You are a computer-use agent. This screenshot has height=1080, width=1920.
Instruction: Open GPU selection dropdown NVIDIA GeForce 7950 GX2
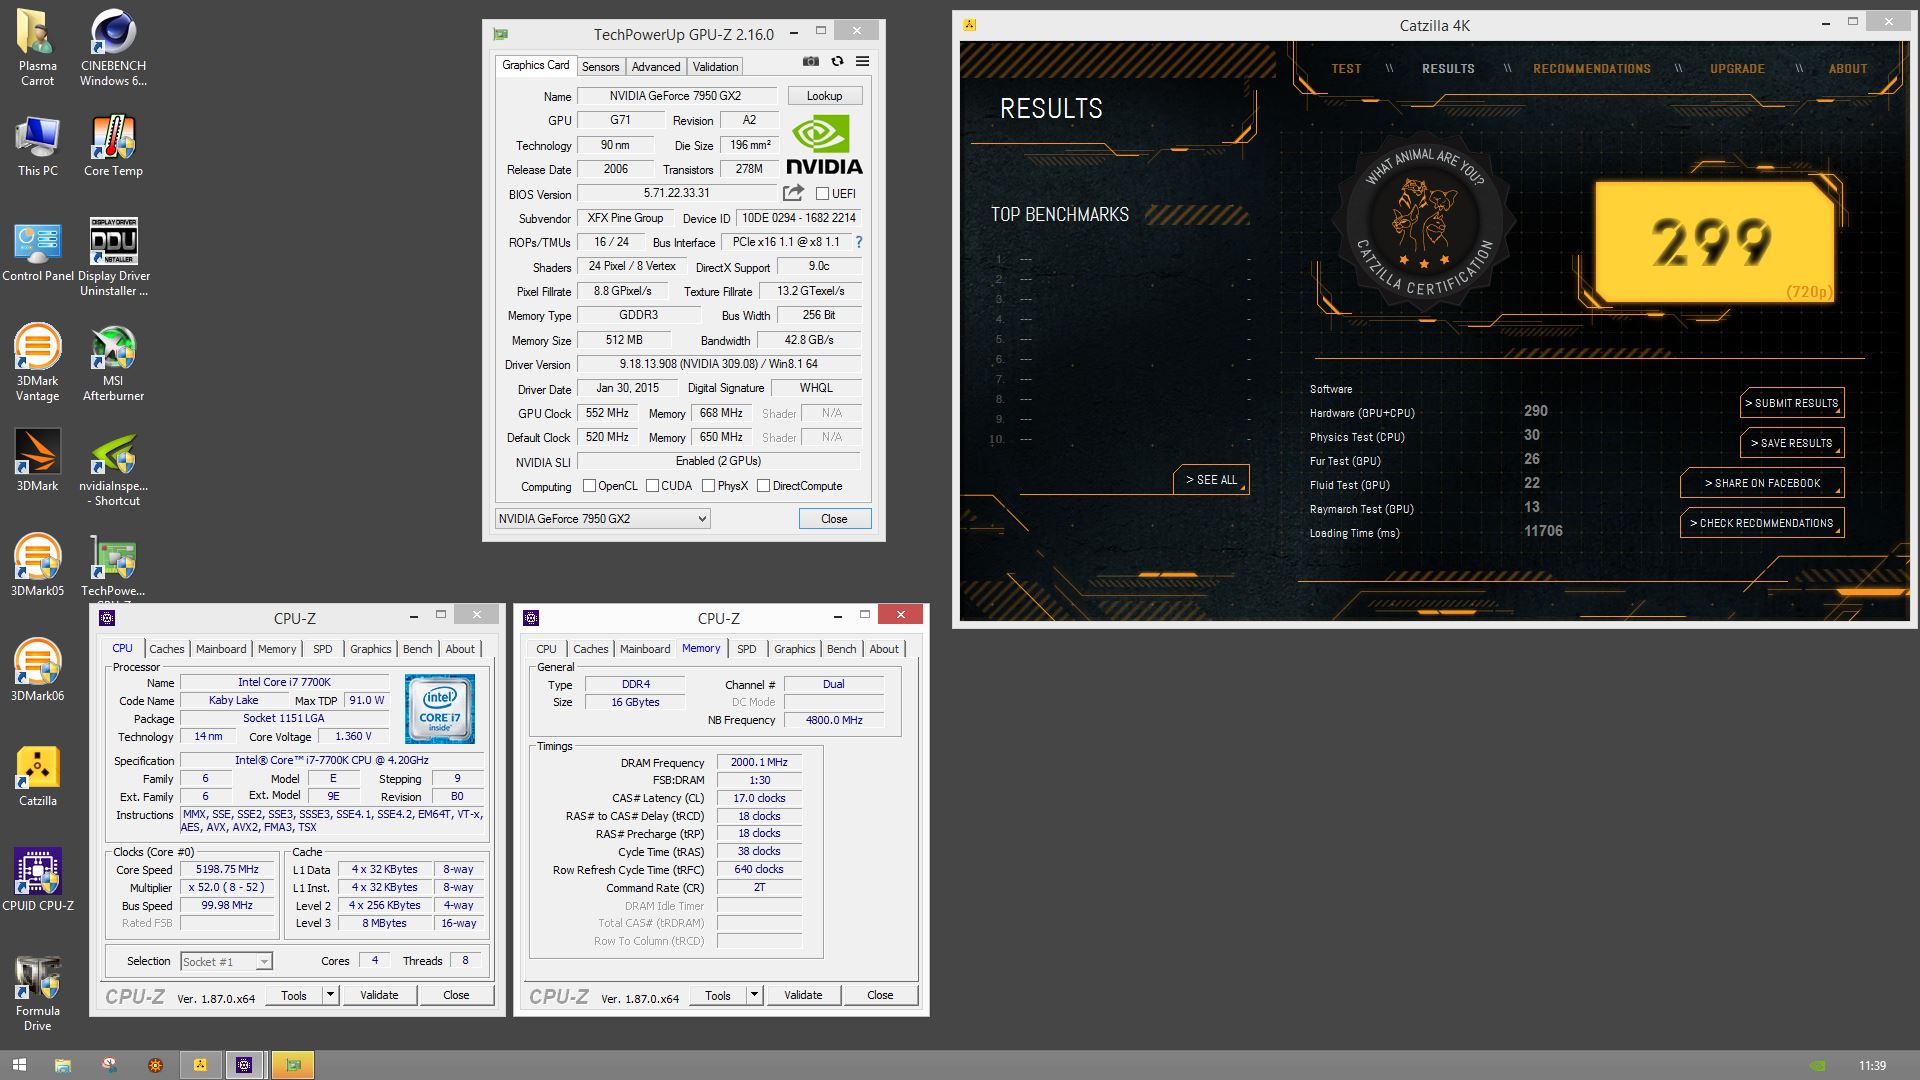603,519
